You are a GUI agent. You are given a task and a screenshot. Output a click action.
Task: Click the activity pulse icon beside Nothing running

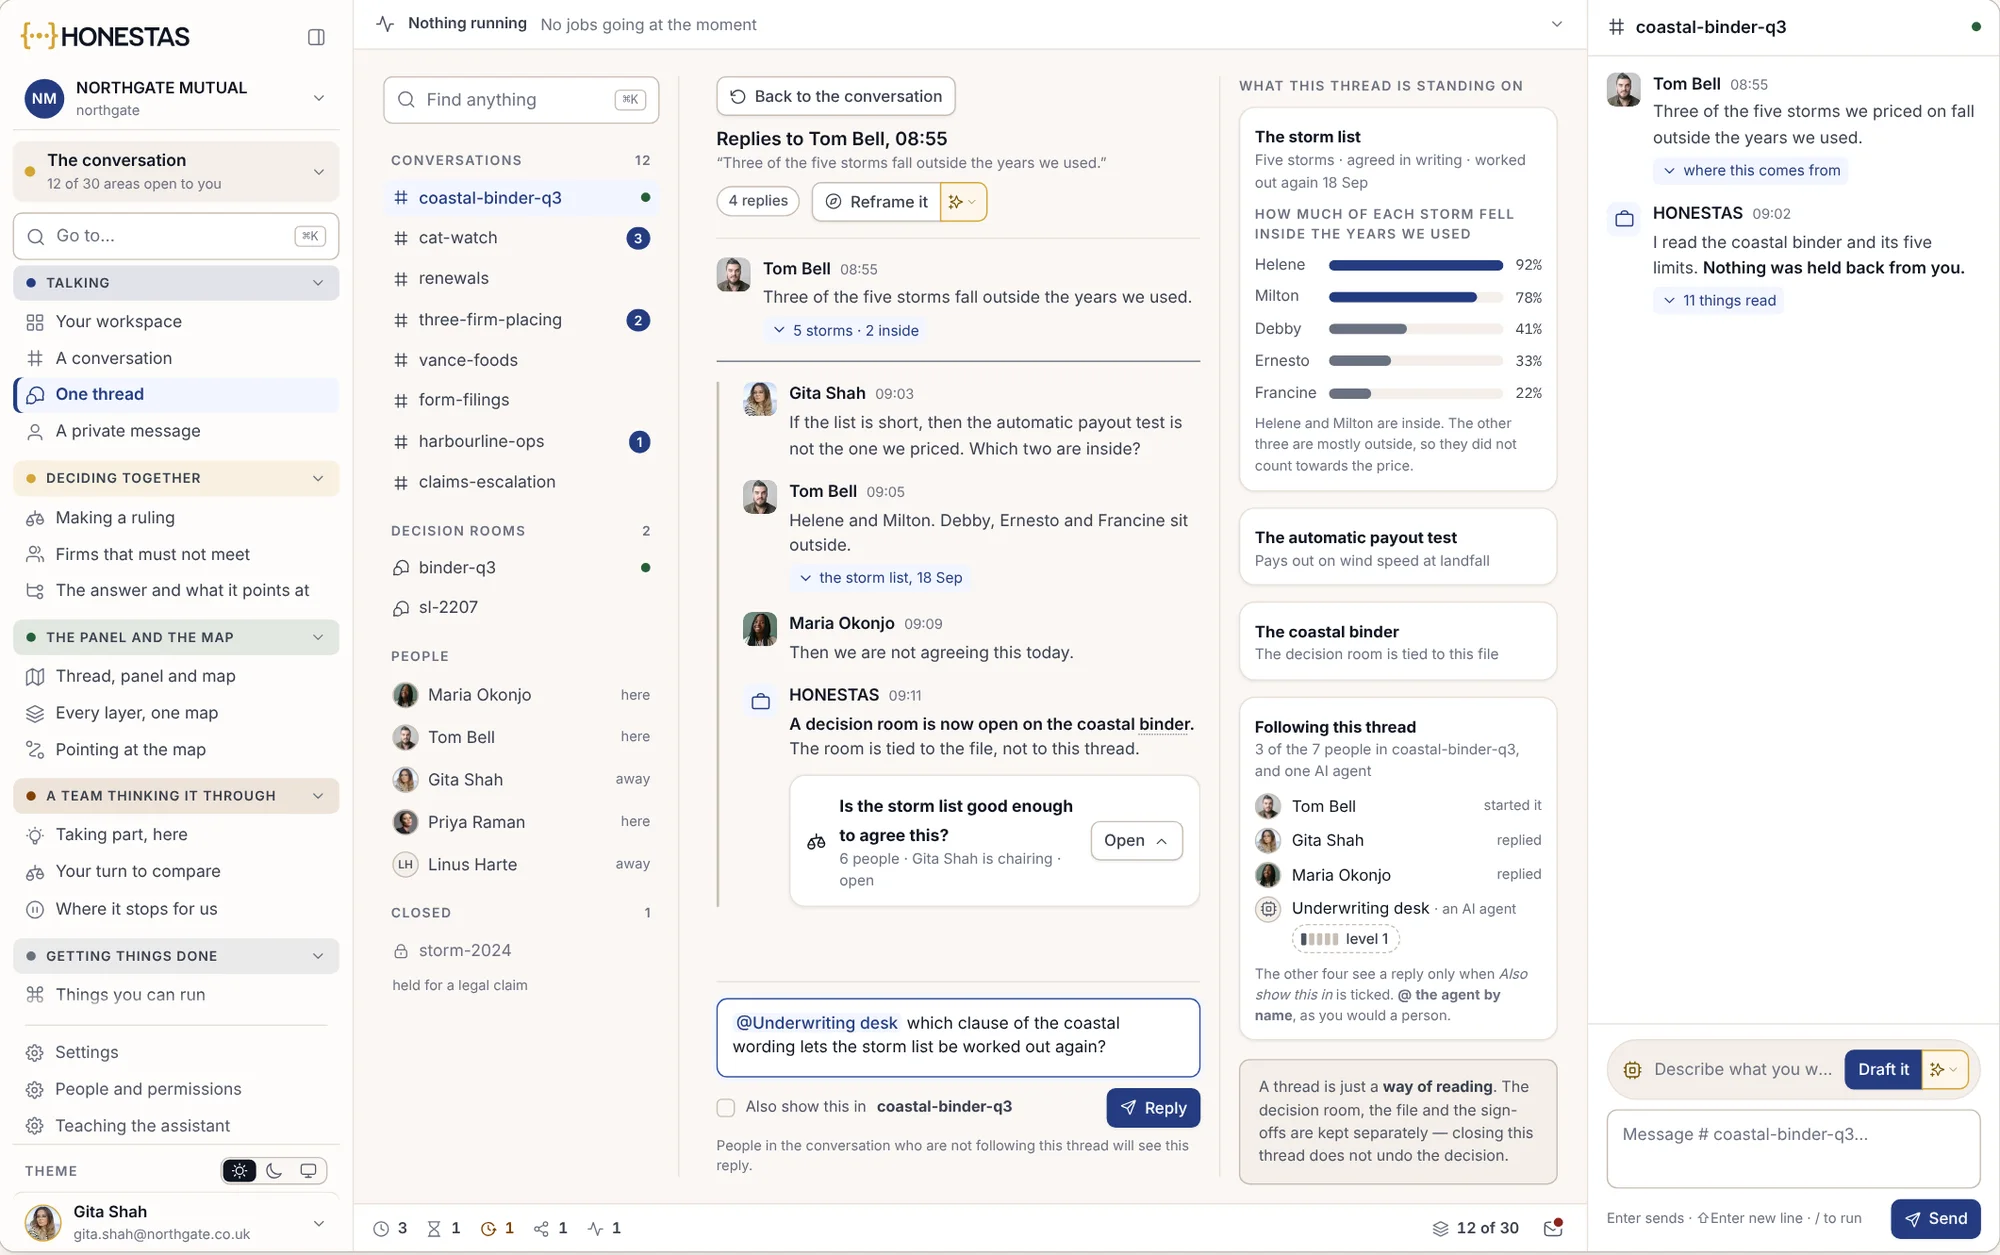pos(385,24)
